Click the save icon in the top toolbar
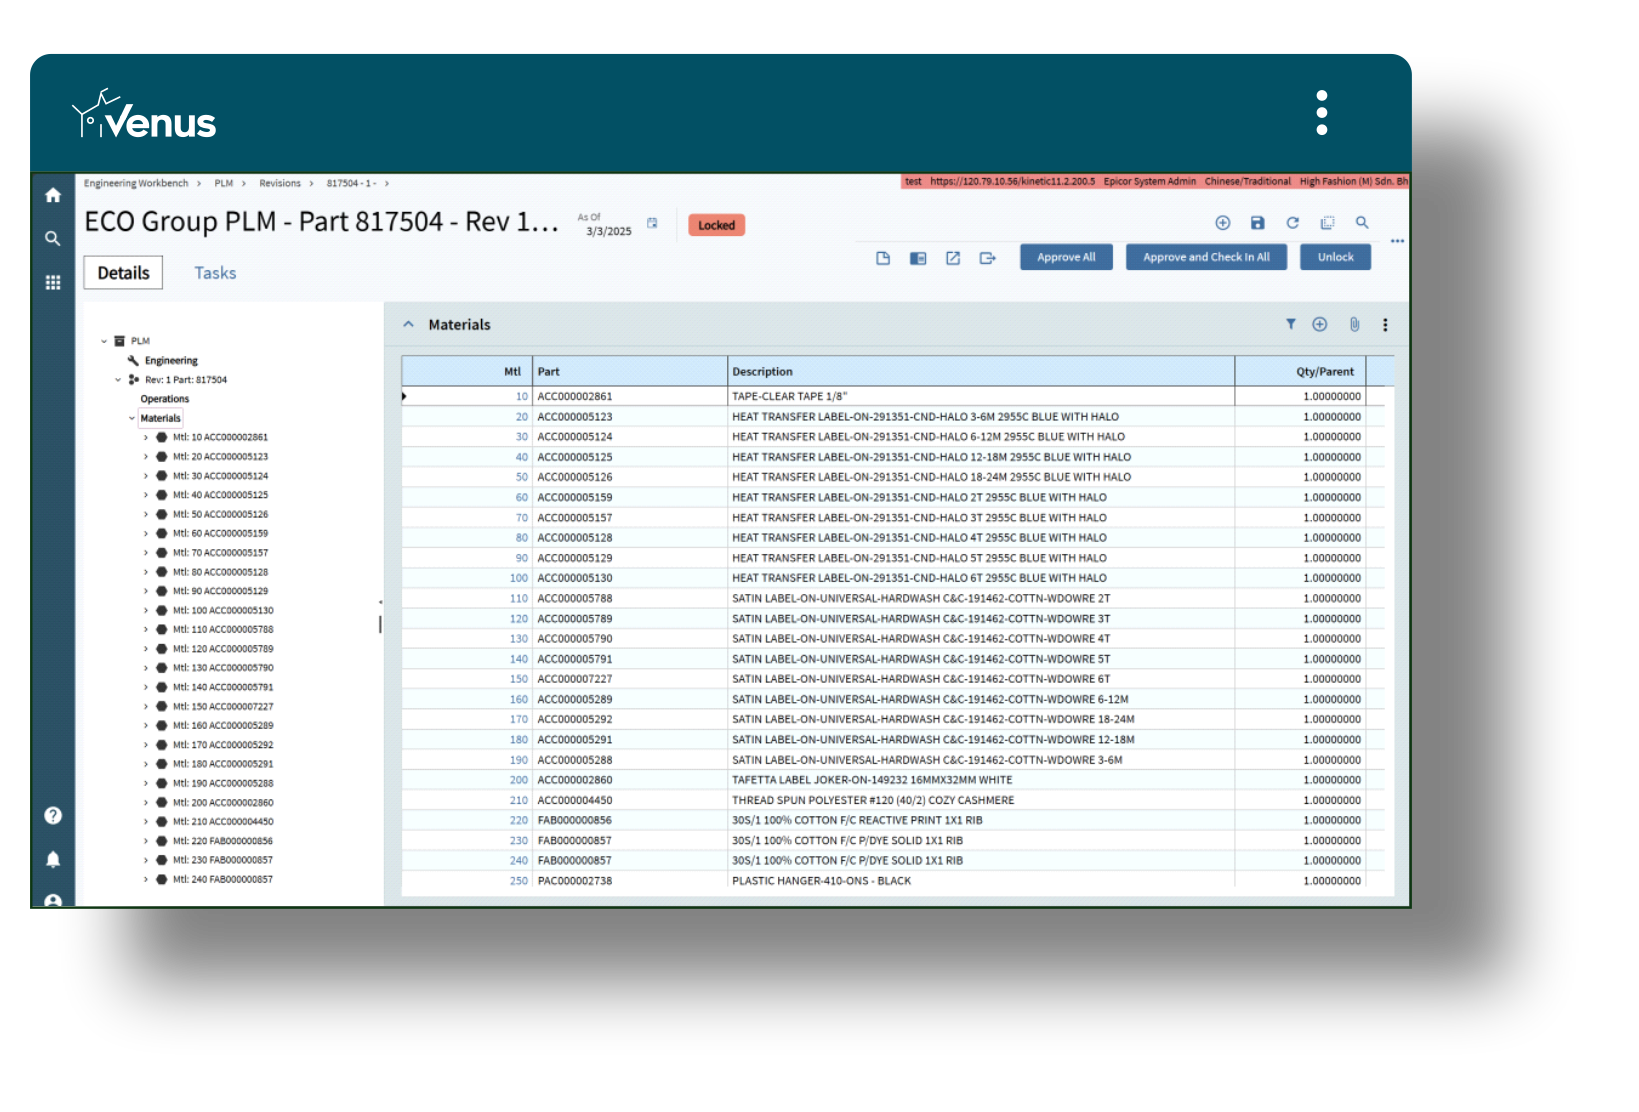 [1257, 223]
